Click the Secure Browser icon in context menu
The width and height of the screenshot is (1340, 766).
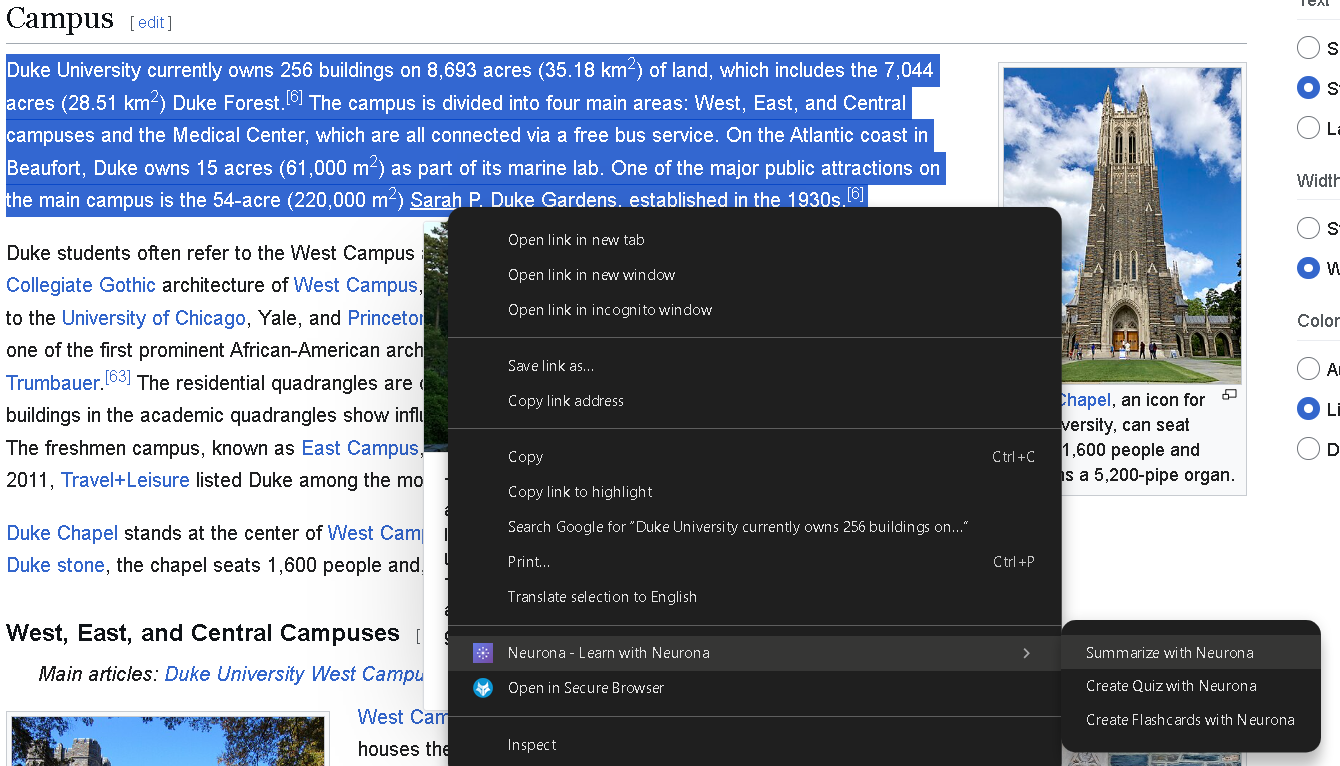(x=483, y=688)
